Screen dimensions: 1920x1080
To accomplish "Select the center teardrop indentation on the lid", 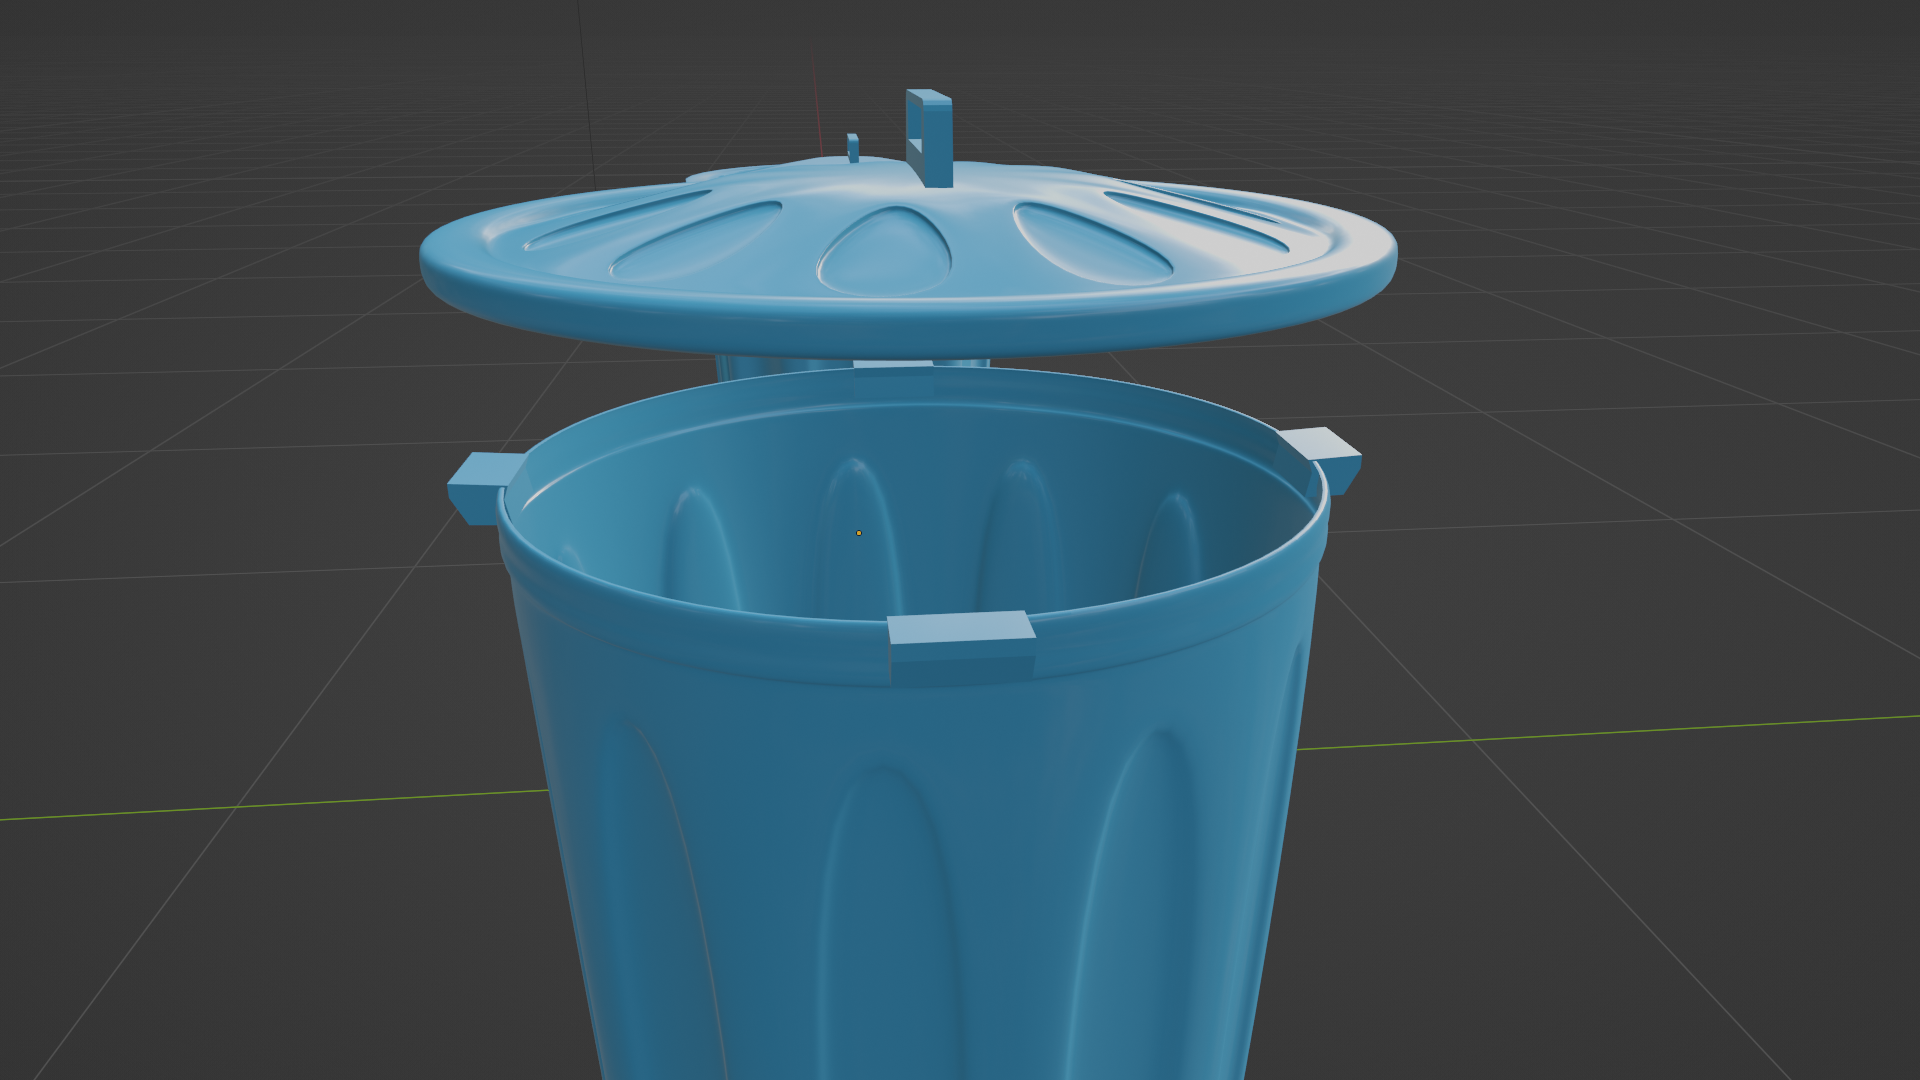I will pyautogui.click(x=884, y=249).
